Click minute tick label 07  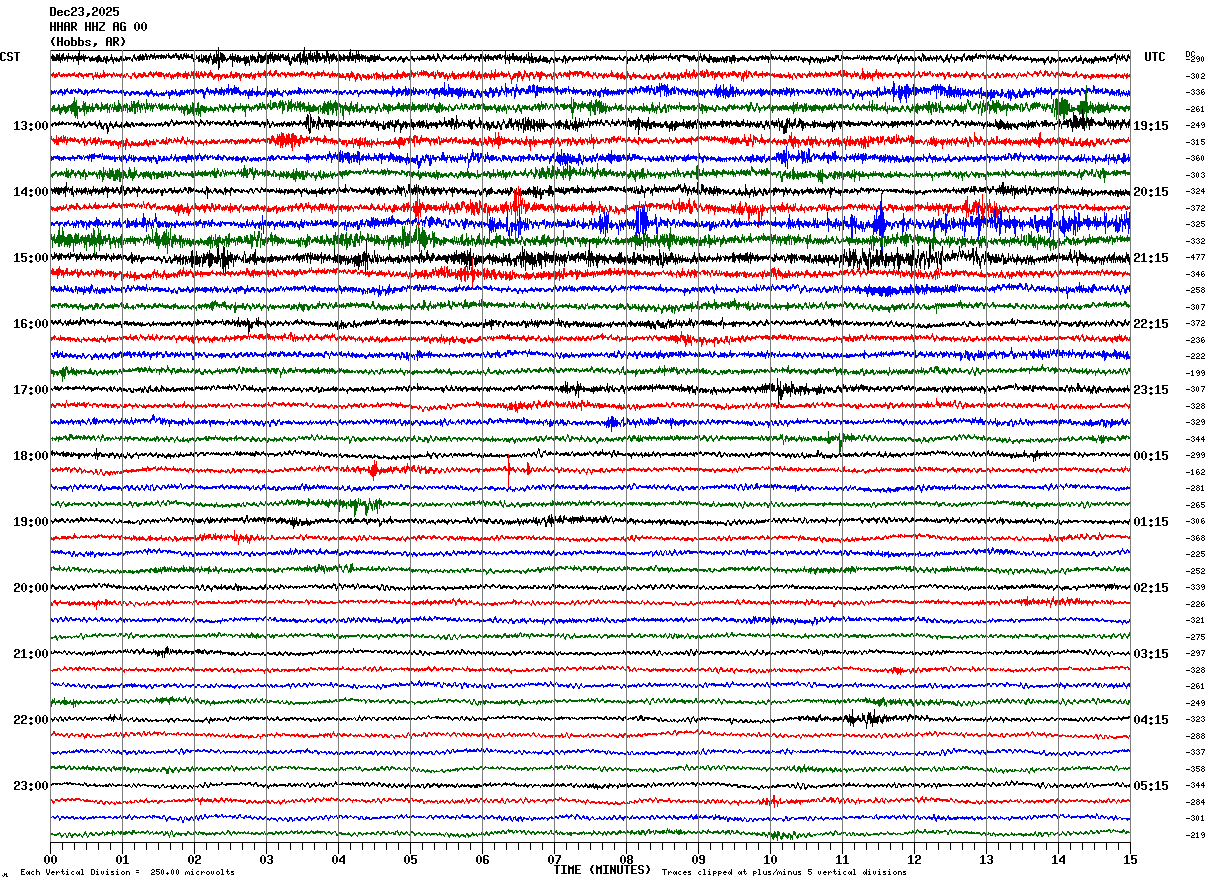tap(554, 859)
